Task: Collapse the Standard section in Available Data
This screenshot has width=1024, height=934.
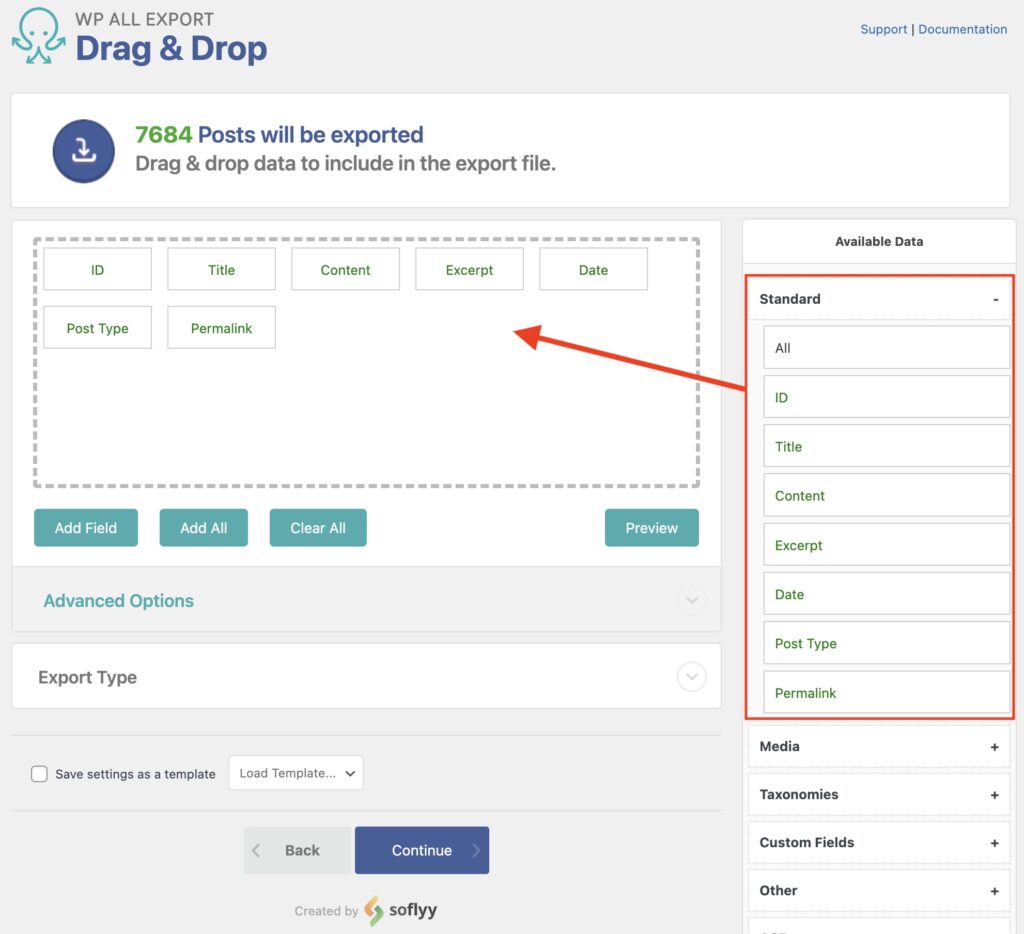Action: coord(996,298)
